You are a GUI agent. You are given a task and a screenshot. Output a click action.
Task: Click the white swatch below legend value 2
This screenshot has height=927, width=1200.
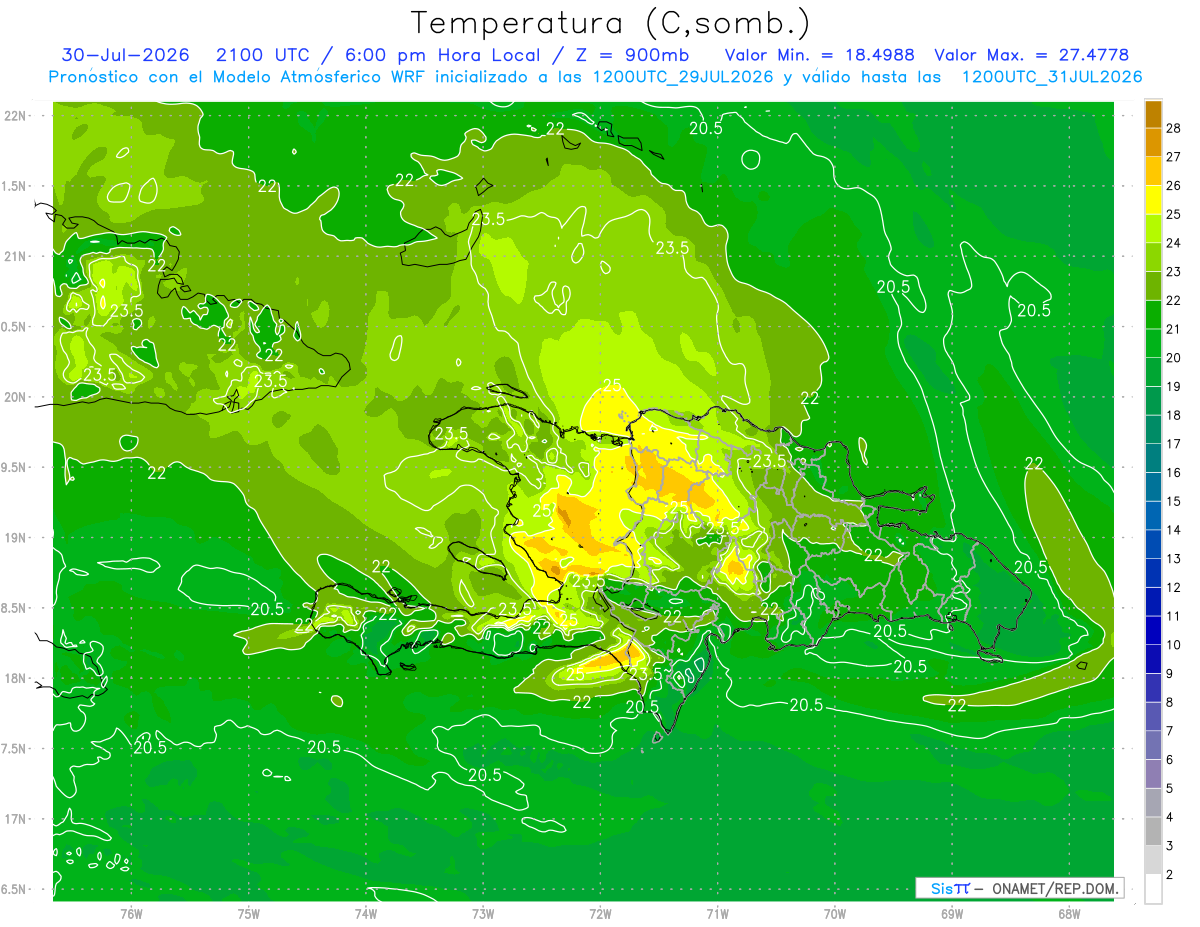pos(1153,889)
